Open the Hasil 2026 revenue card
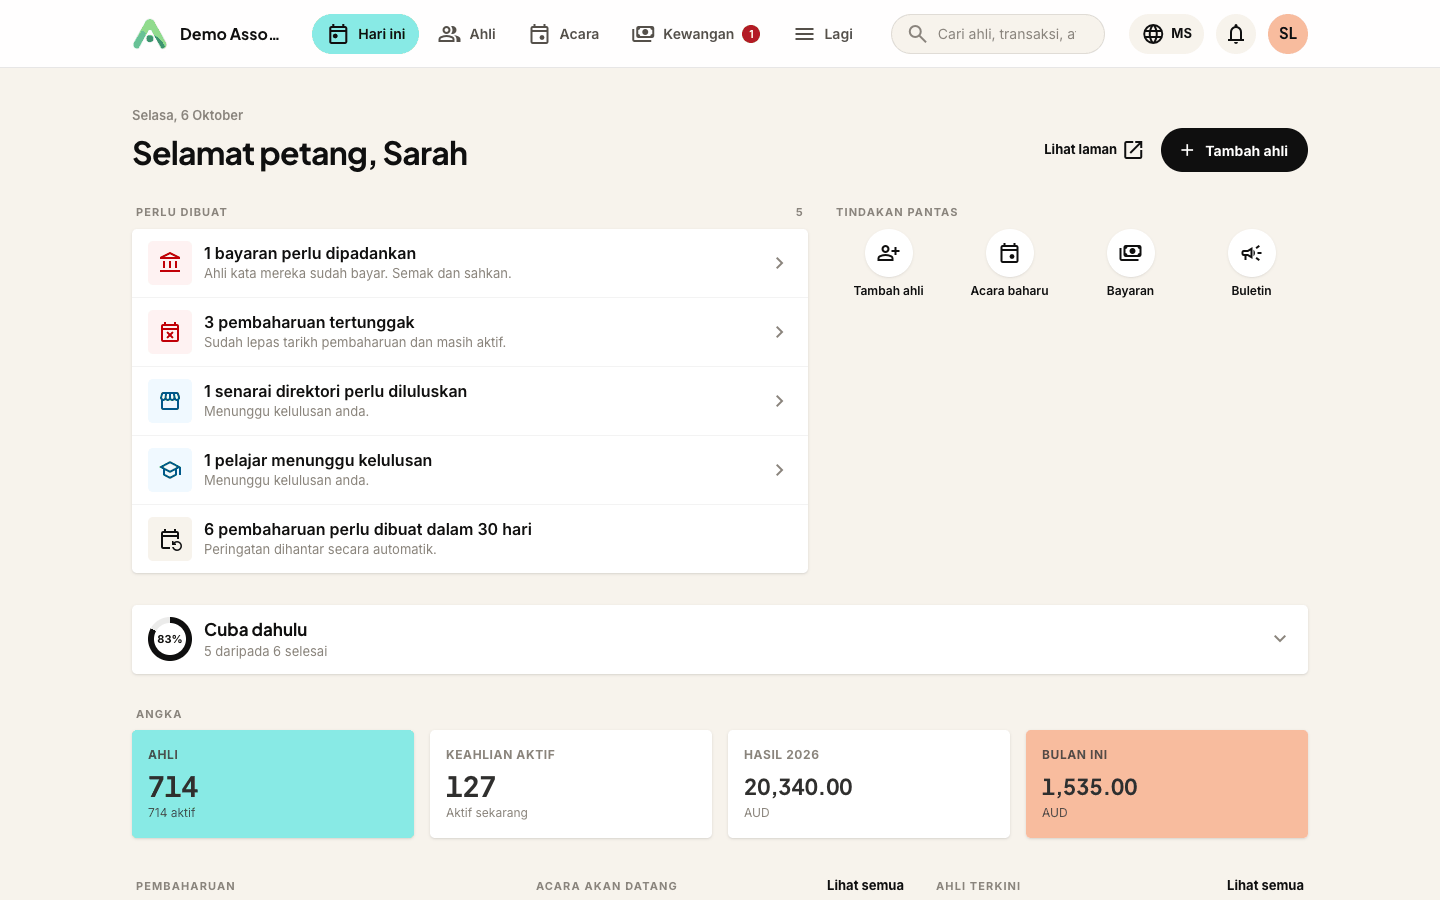 tap(869, 784)
